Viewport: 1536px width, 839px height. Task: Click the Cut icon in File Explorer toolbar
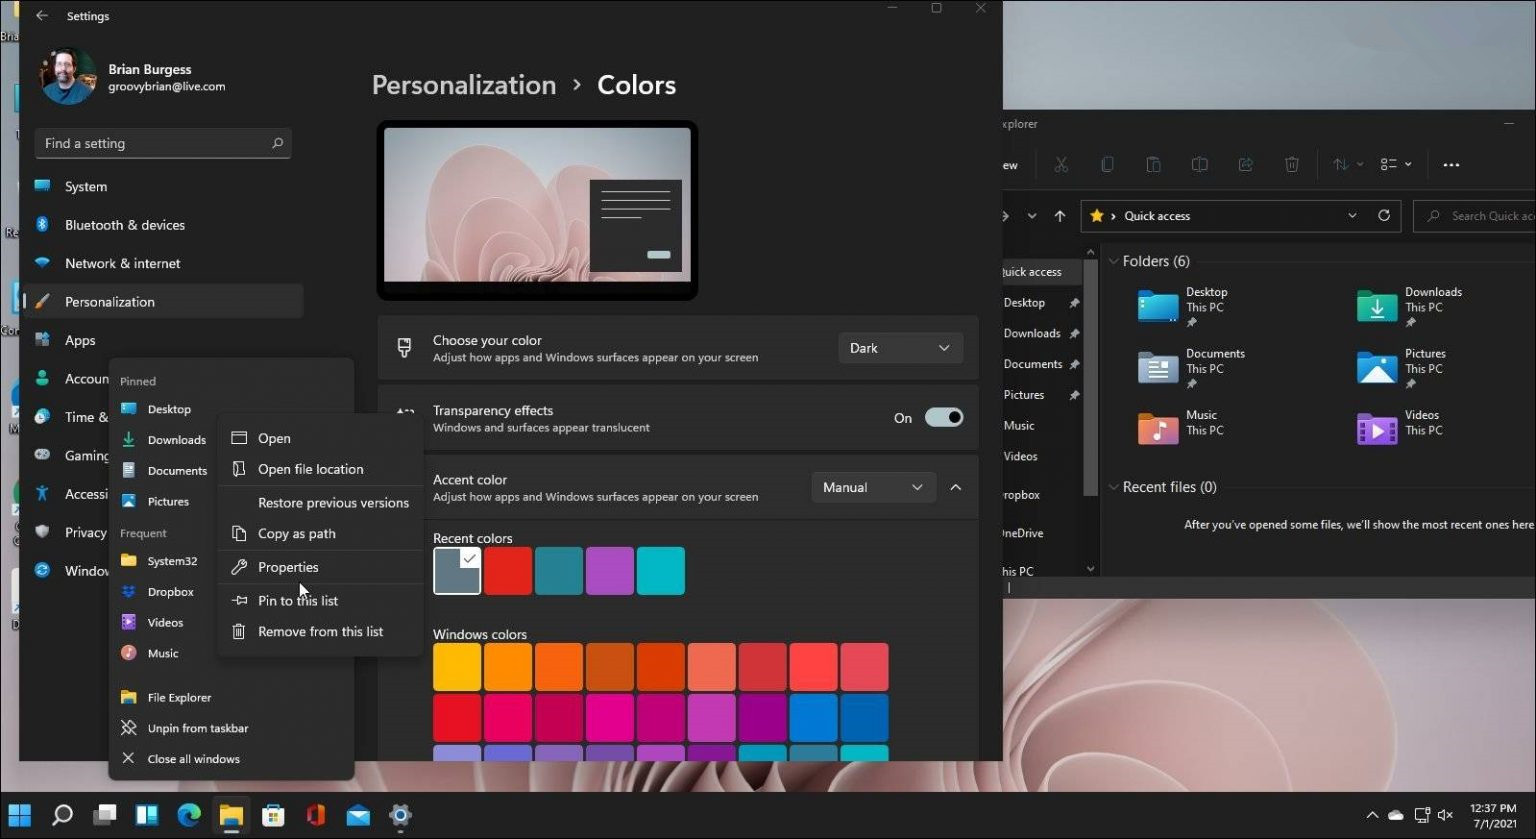1061,164
